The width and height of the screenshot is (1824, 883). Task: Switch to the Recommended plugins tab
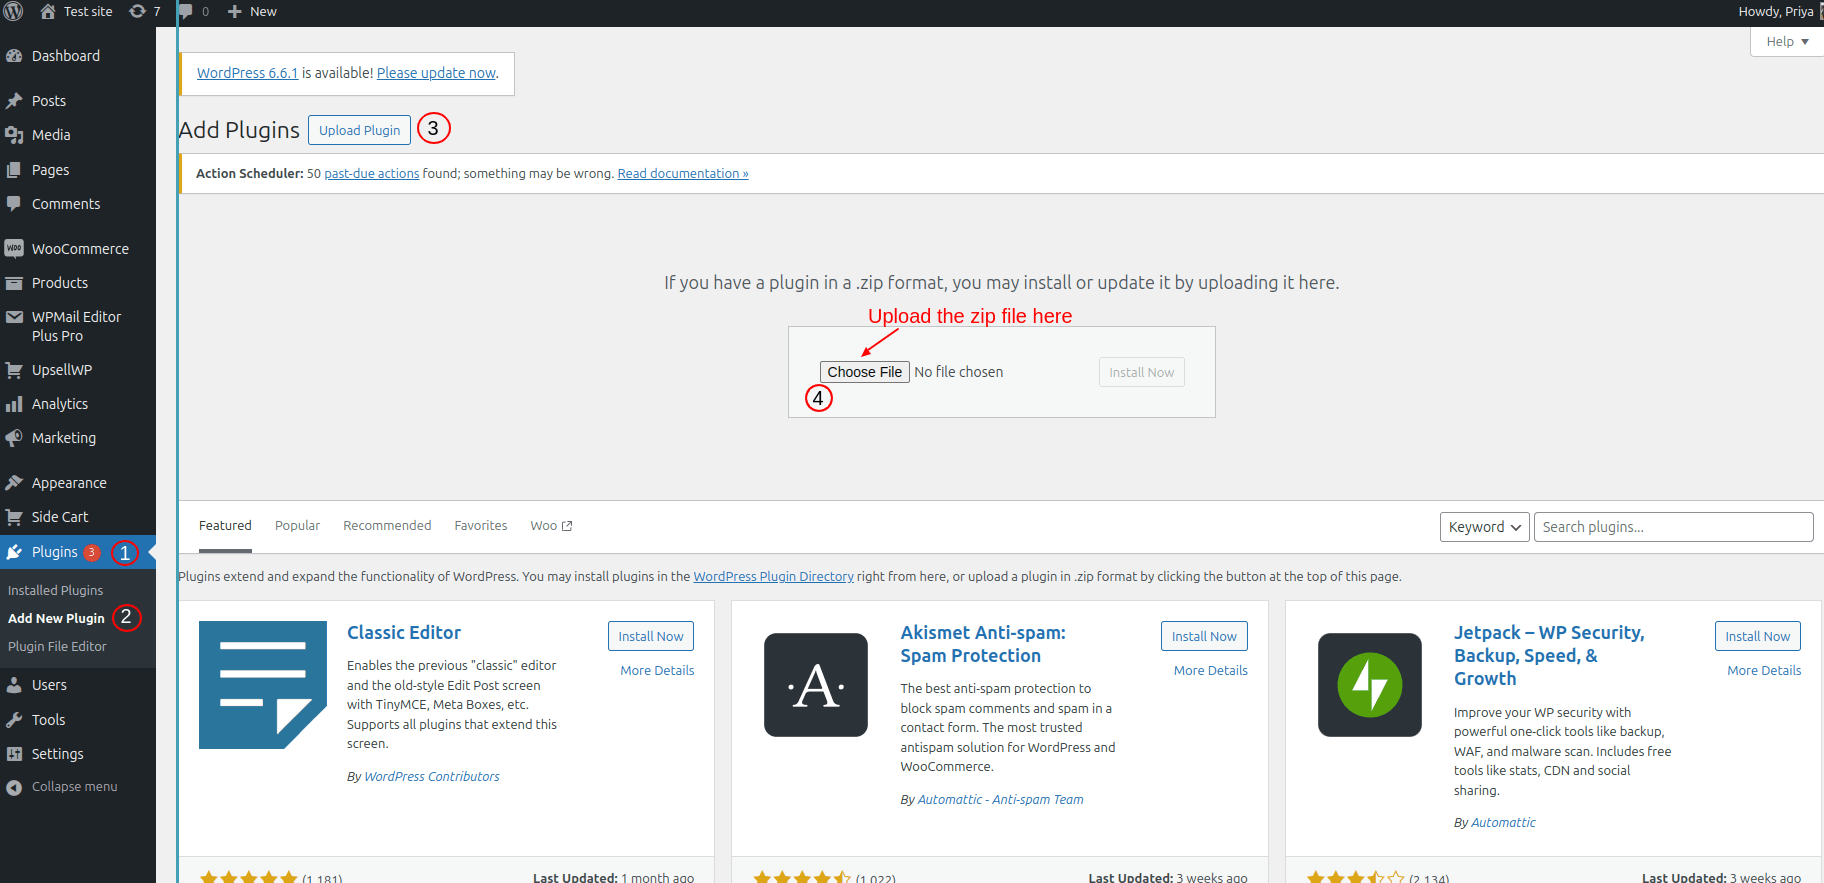pyautogui.click(x=387, y=526)
